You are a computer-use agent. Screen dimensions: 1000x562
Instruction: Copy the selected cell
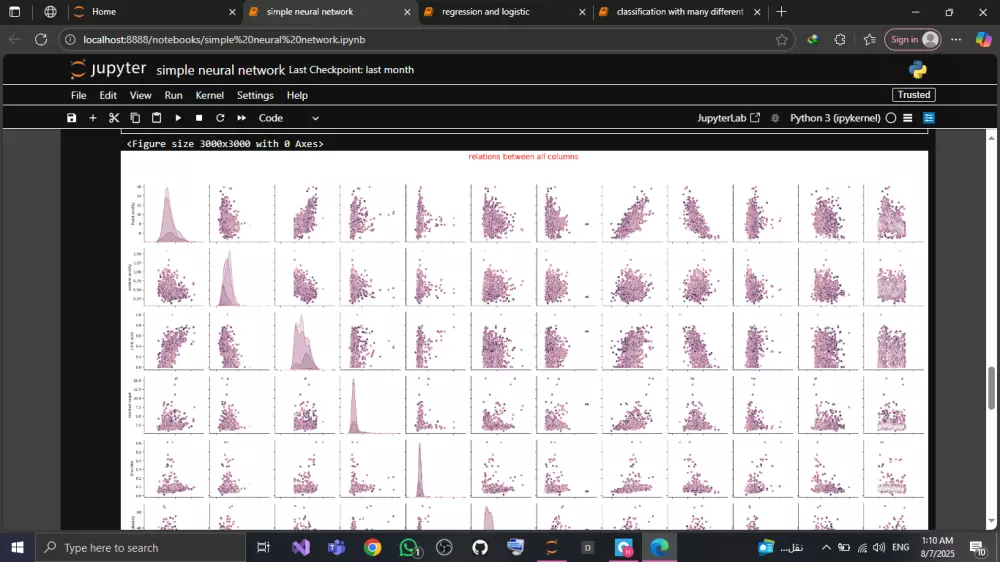click(x=135, y=118)
